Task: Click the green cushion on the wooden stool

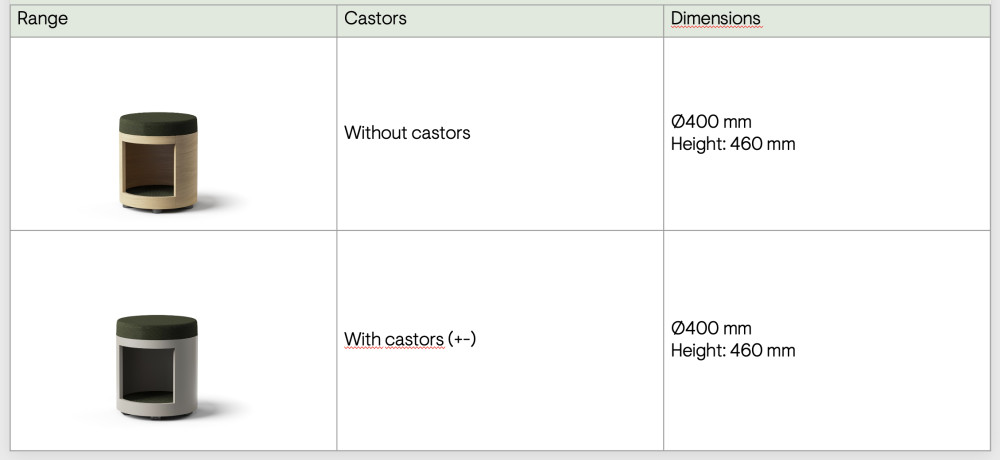Action: [158, 122]
